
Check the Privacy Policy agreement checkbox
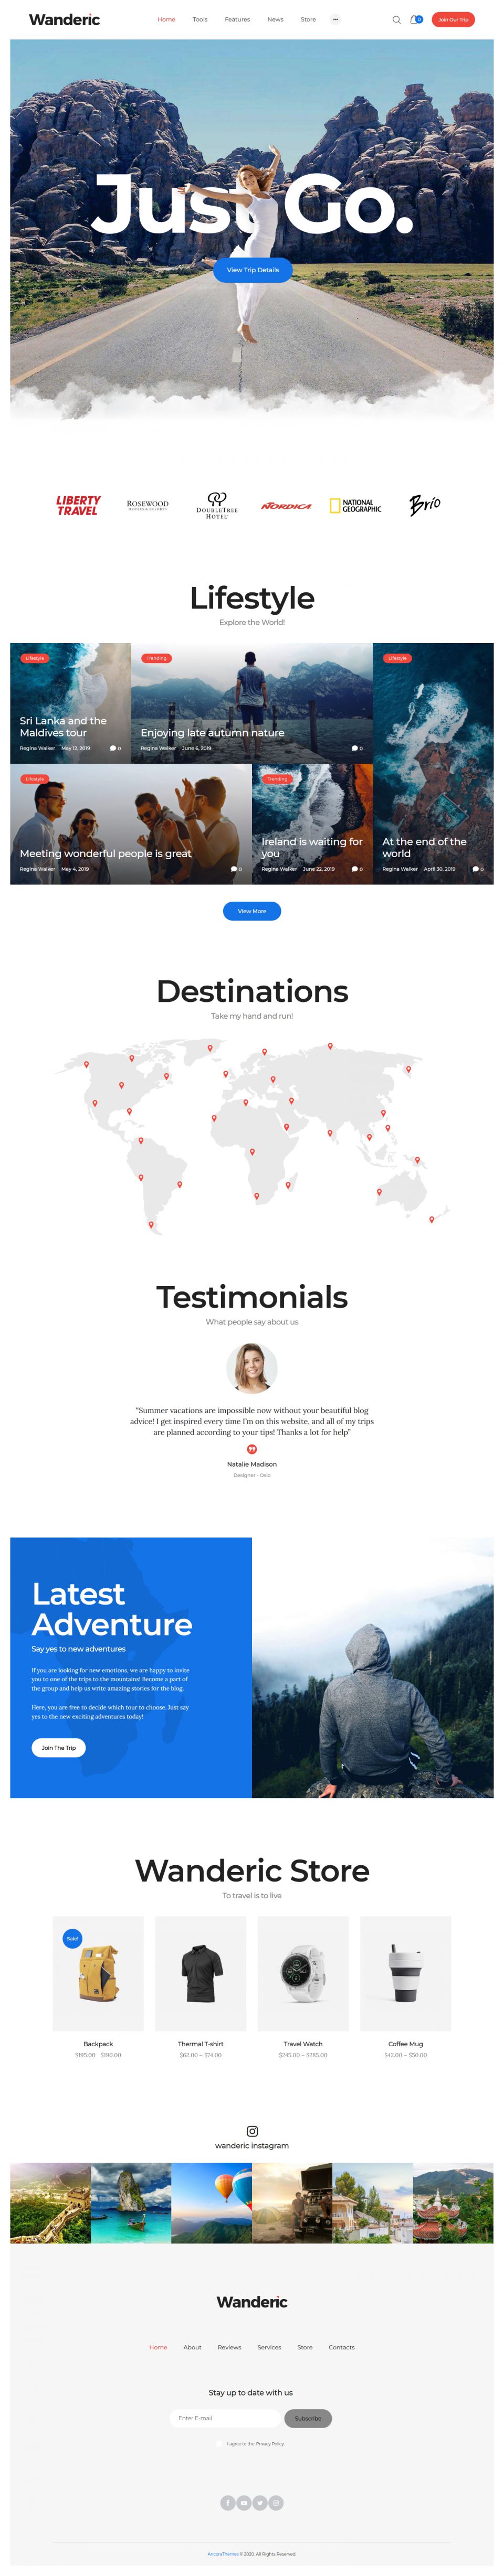pos(220,2443)
